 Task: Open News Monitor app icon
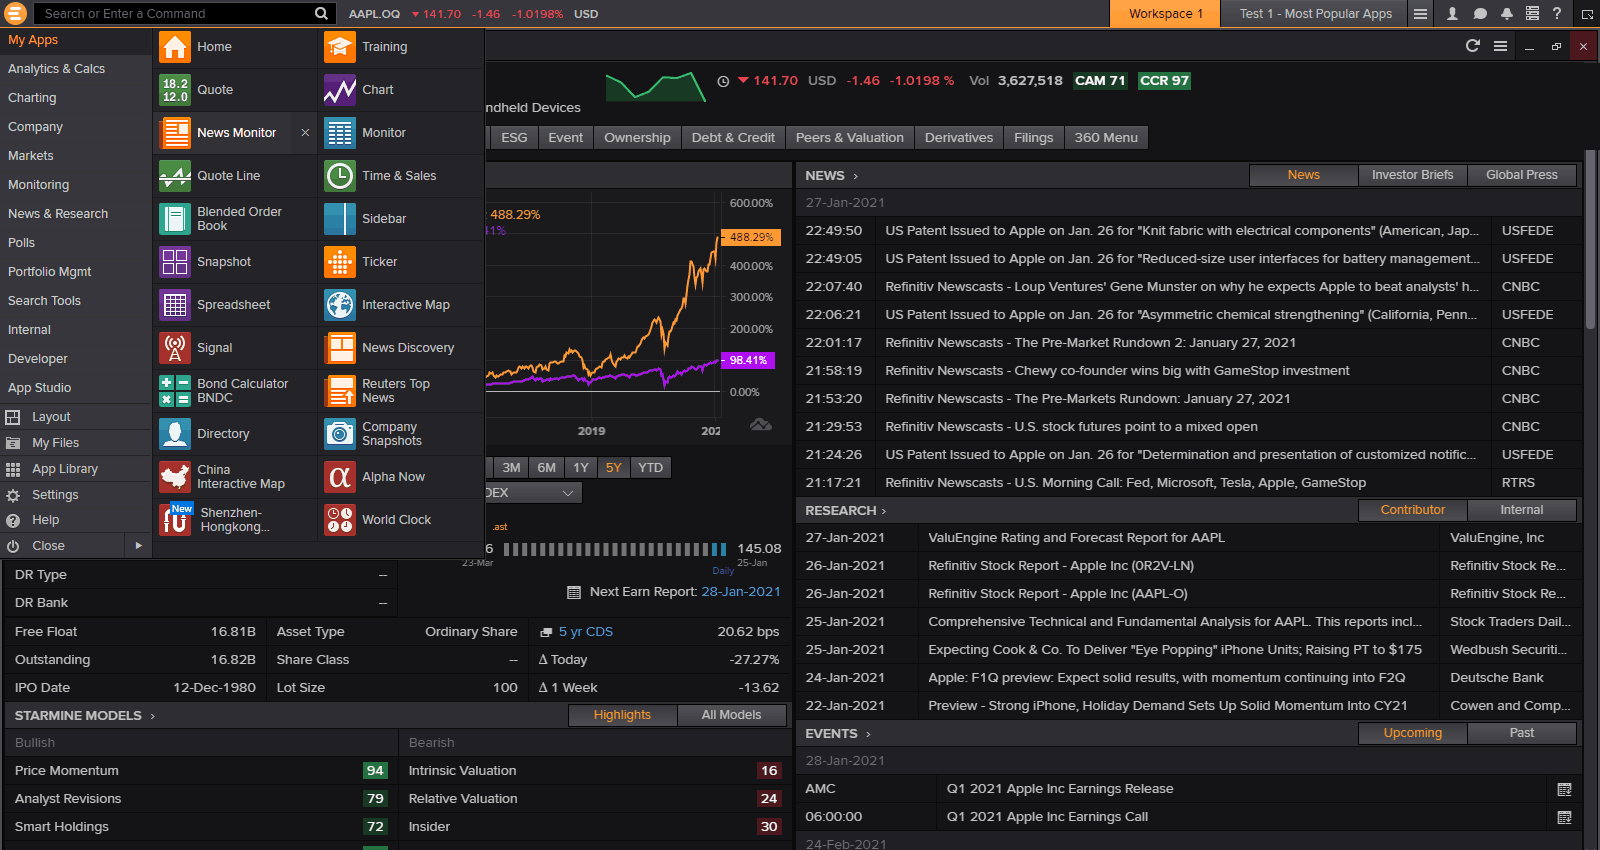coord(175,133)
